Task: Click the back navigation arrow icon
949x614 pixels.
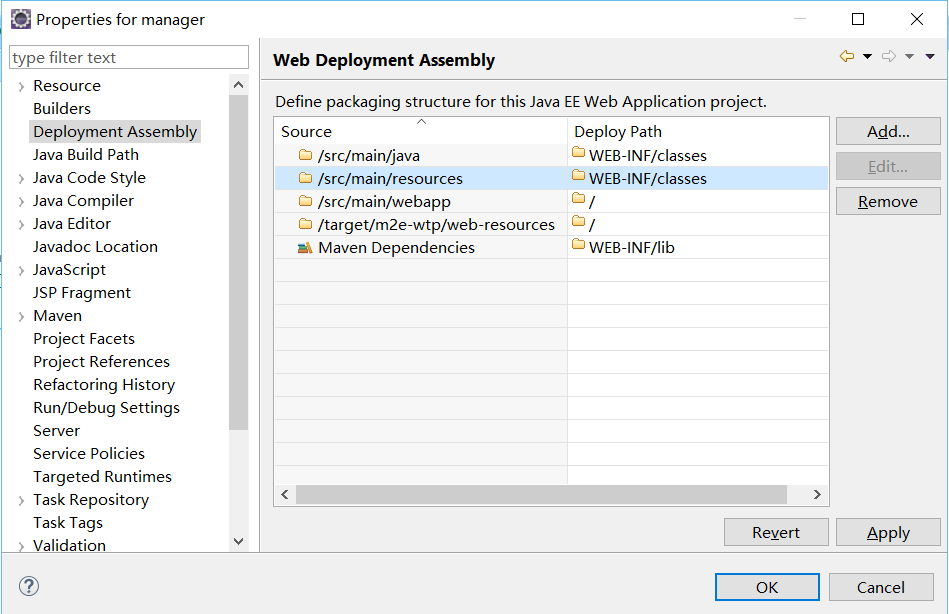Action: point(847,56)
